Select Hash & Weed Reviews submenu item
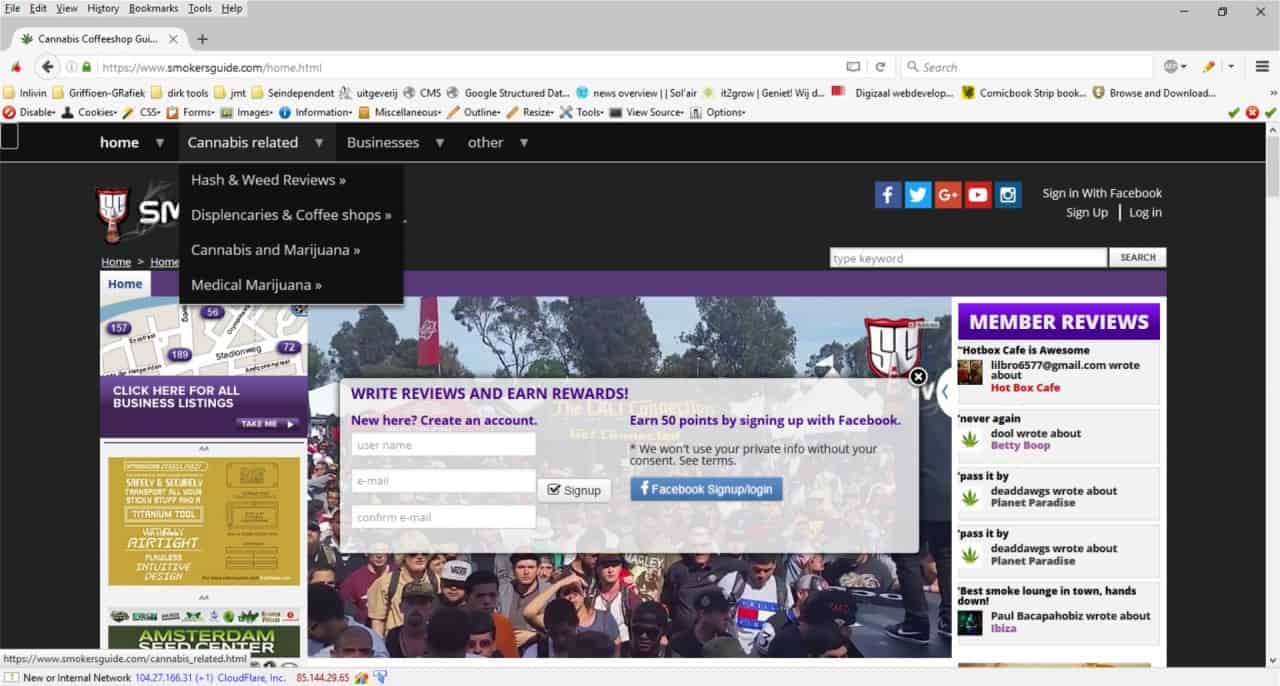This screenshot has height=686, width=1280. [269, 180]
